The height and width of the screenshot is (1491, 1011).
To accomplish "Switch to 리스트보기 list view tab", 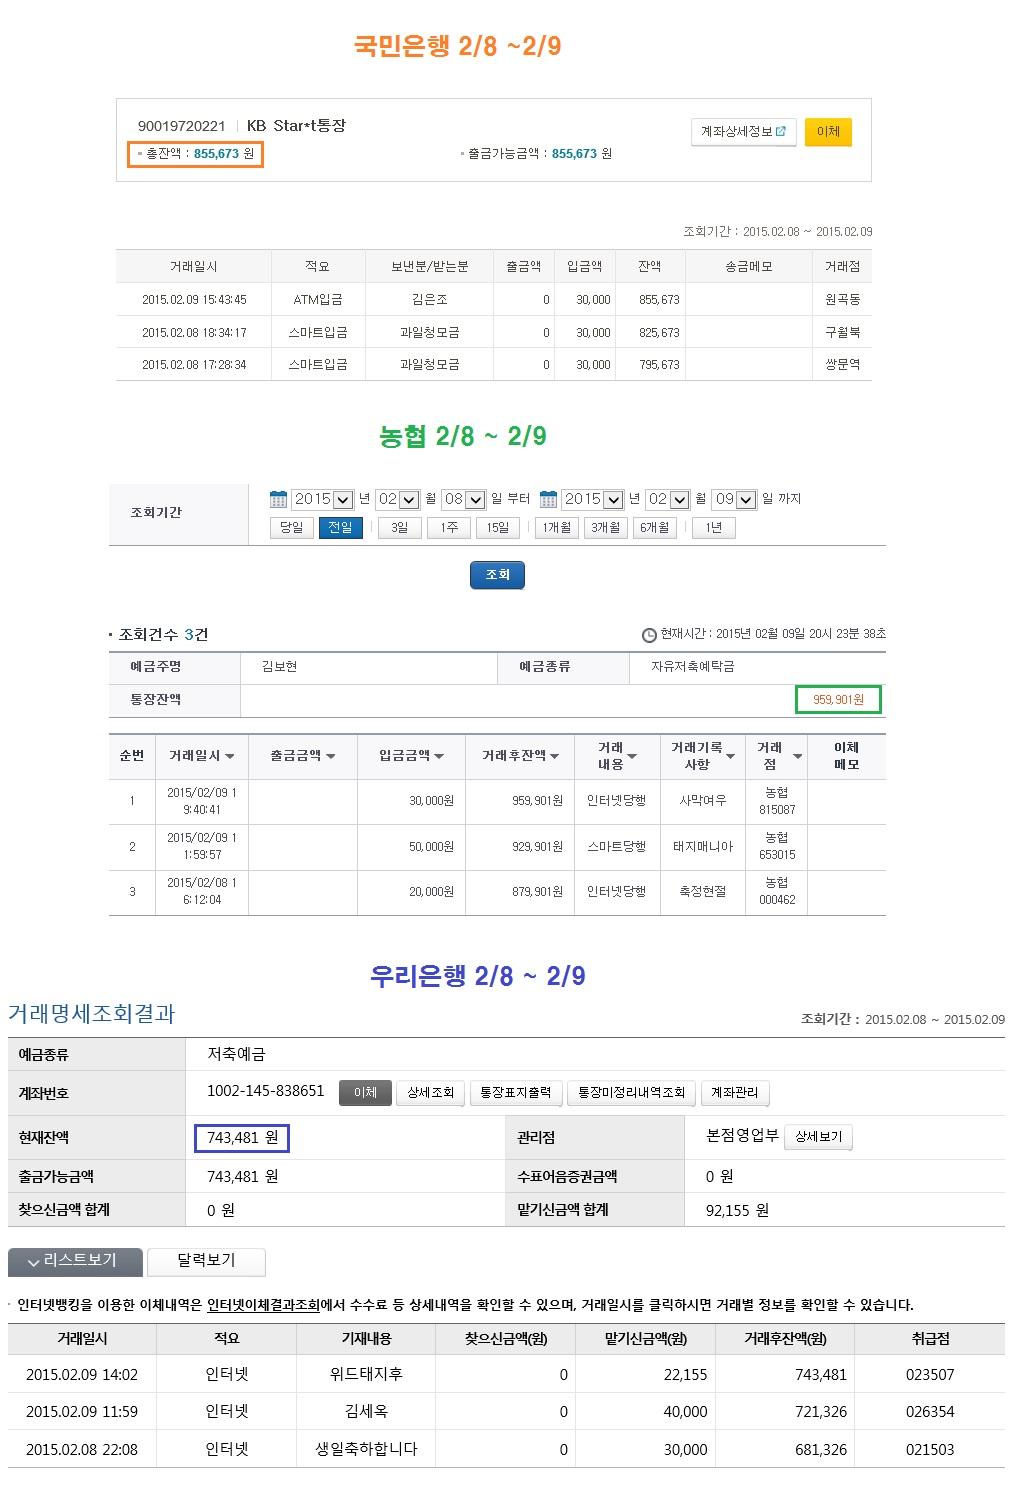I will (x=75, y=1261).
